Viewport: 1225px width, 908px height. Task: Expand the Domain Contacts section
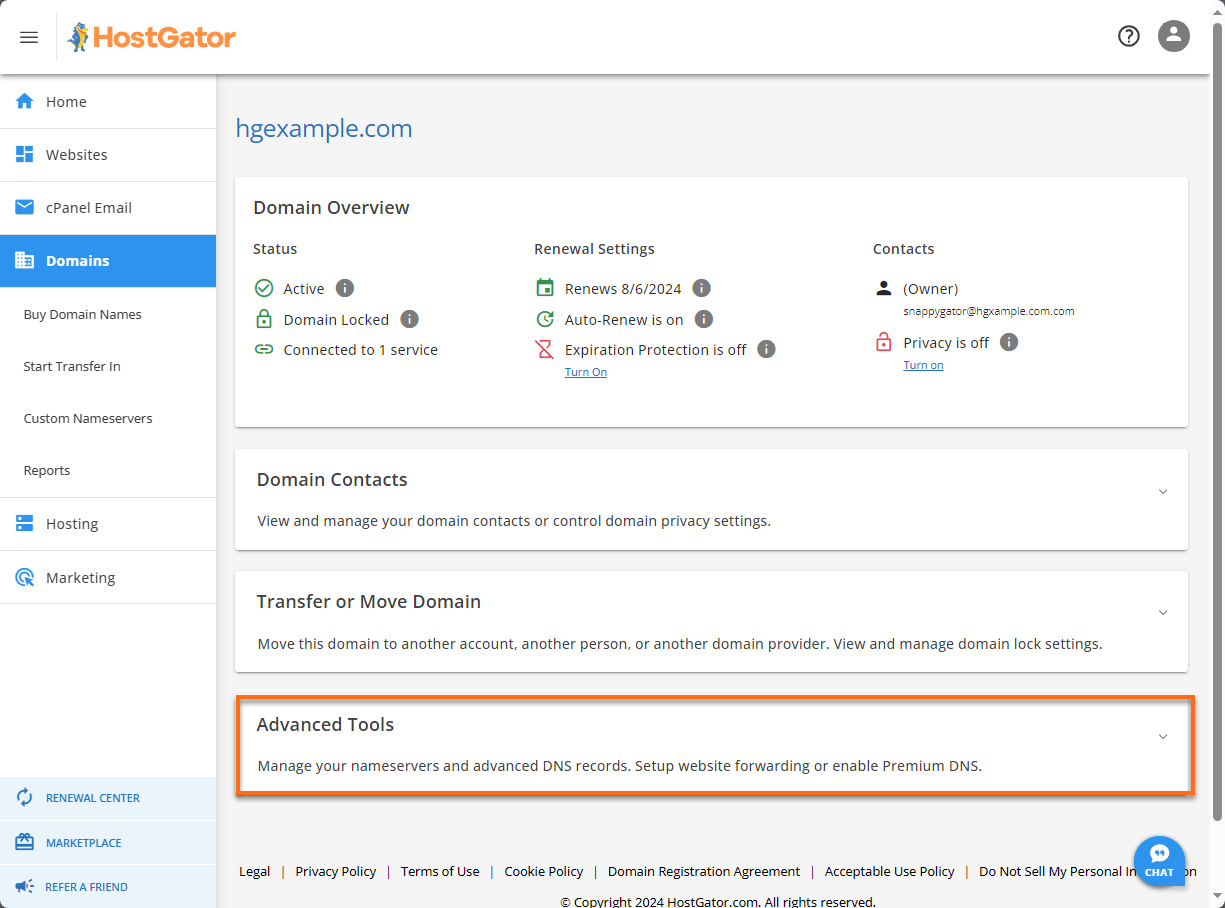[x=1162, y=491]
